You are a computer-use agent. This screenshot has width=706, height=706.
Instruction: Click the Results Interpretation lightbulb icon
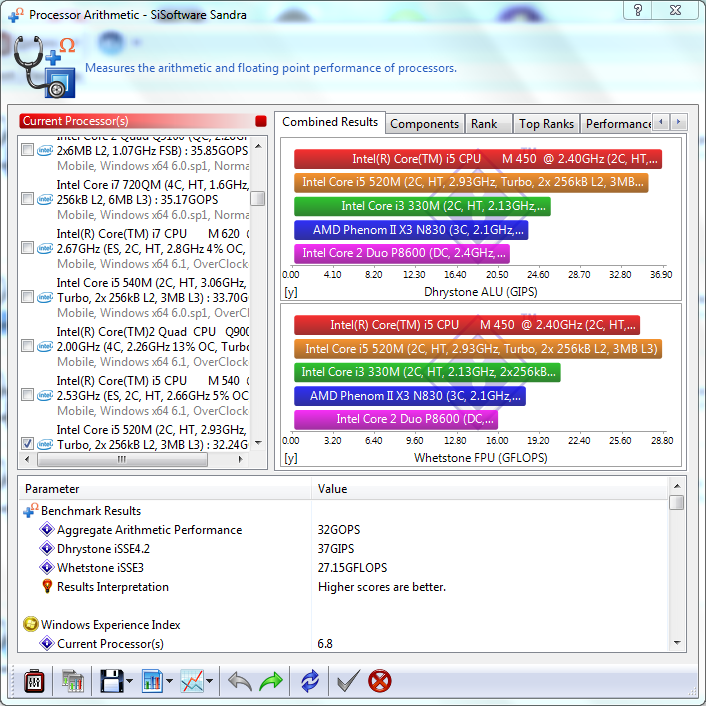pos(47,586)
